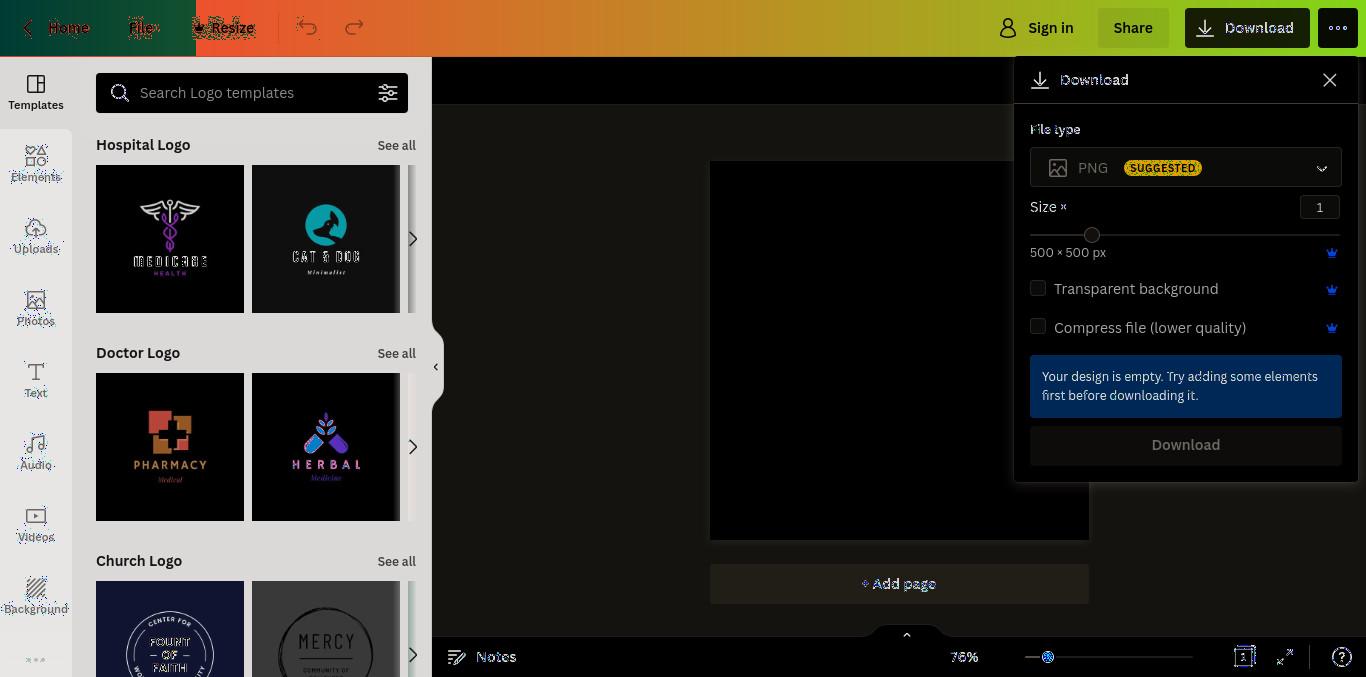Open the File menu
The image size is (1366, 677).
coord(144,28)
